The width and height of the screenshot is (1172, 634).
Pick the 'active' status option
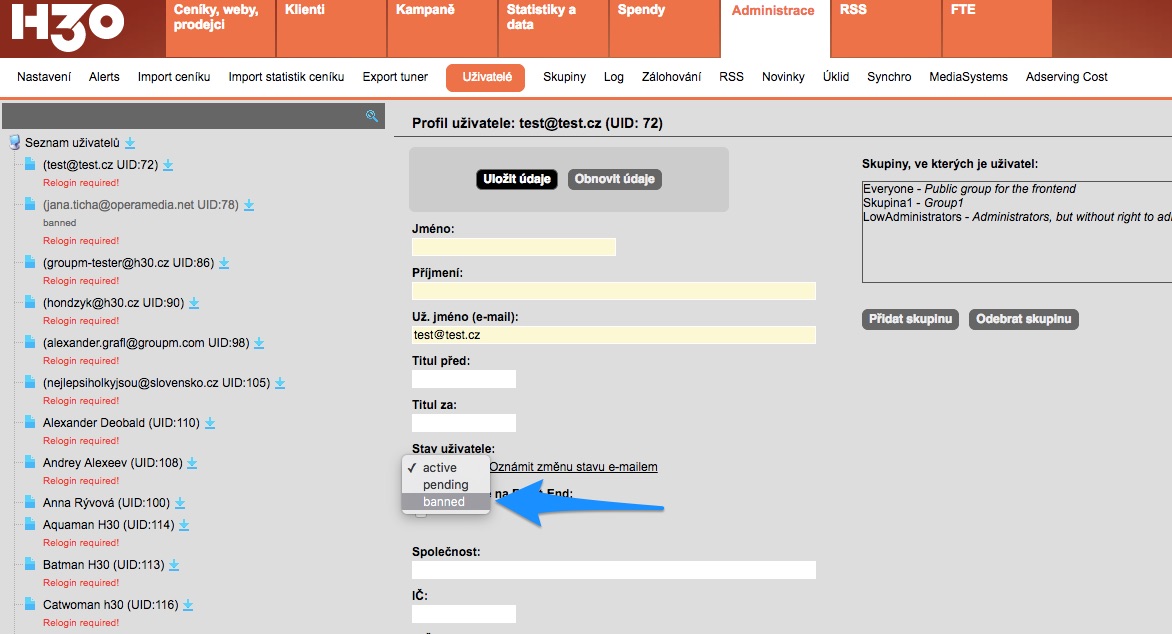pyautogui.click(x=439, y=468)
